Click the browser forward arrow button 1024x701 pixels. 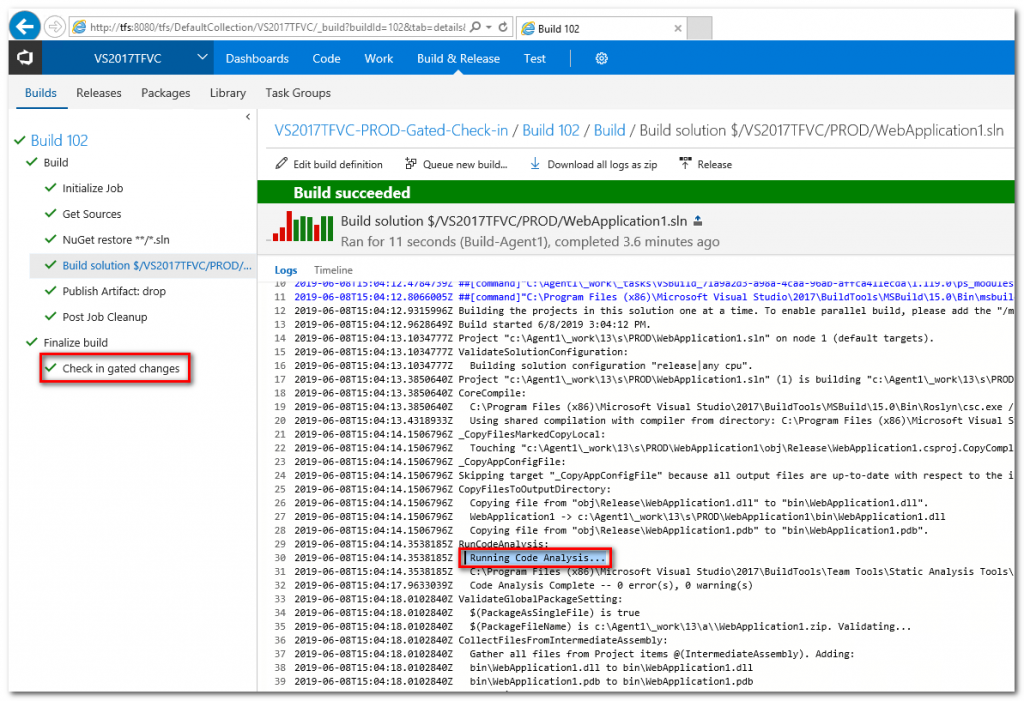point(55,27)
